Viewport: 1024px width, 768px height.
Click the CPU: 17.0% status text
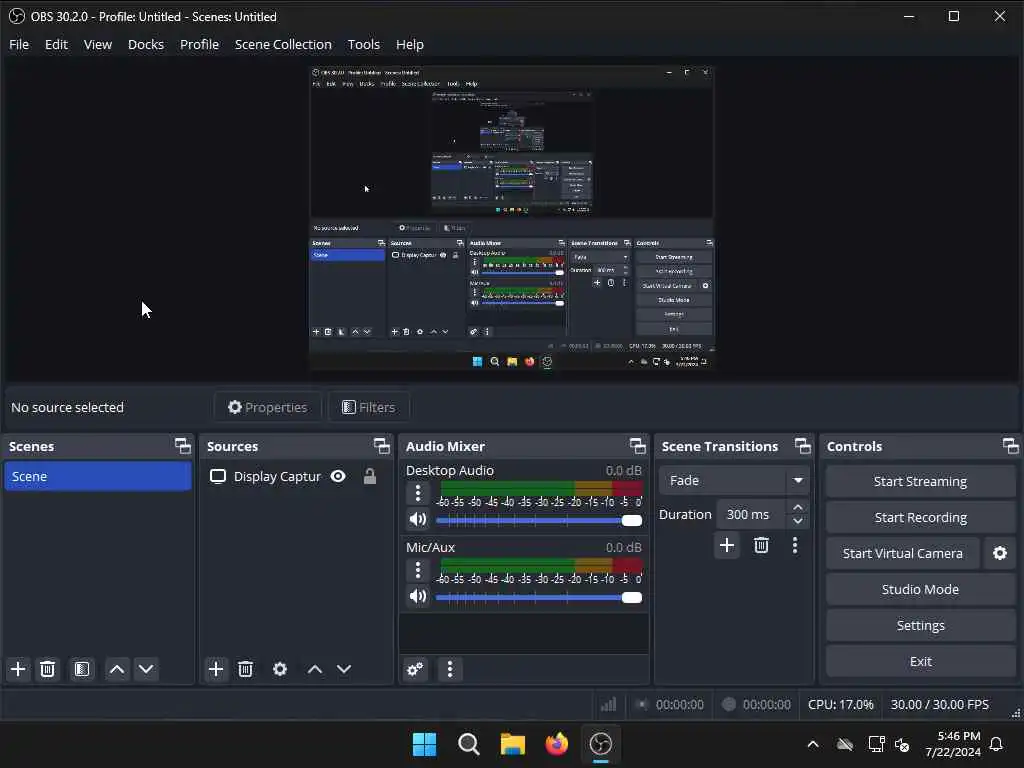pos(840,705)
